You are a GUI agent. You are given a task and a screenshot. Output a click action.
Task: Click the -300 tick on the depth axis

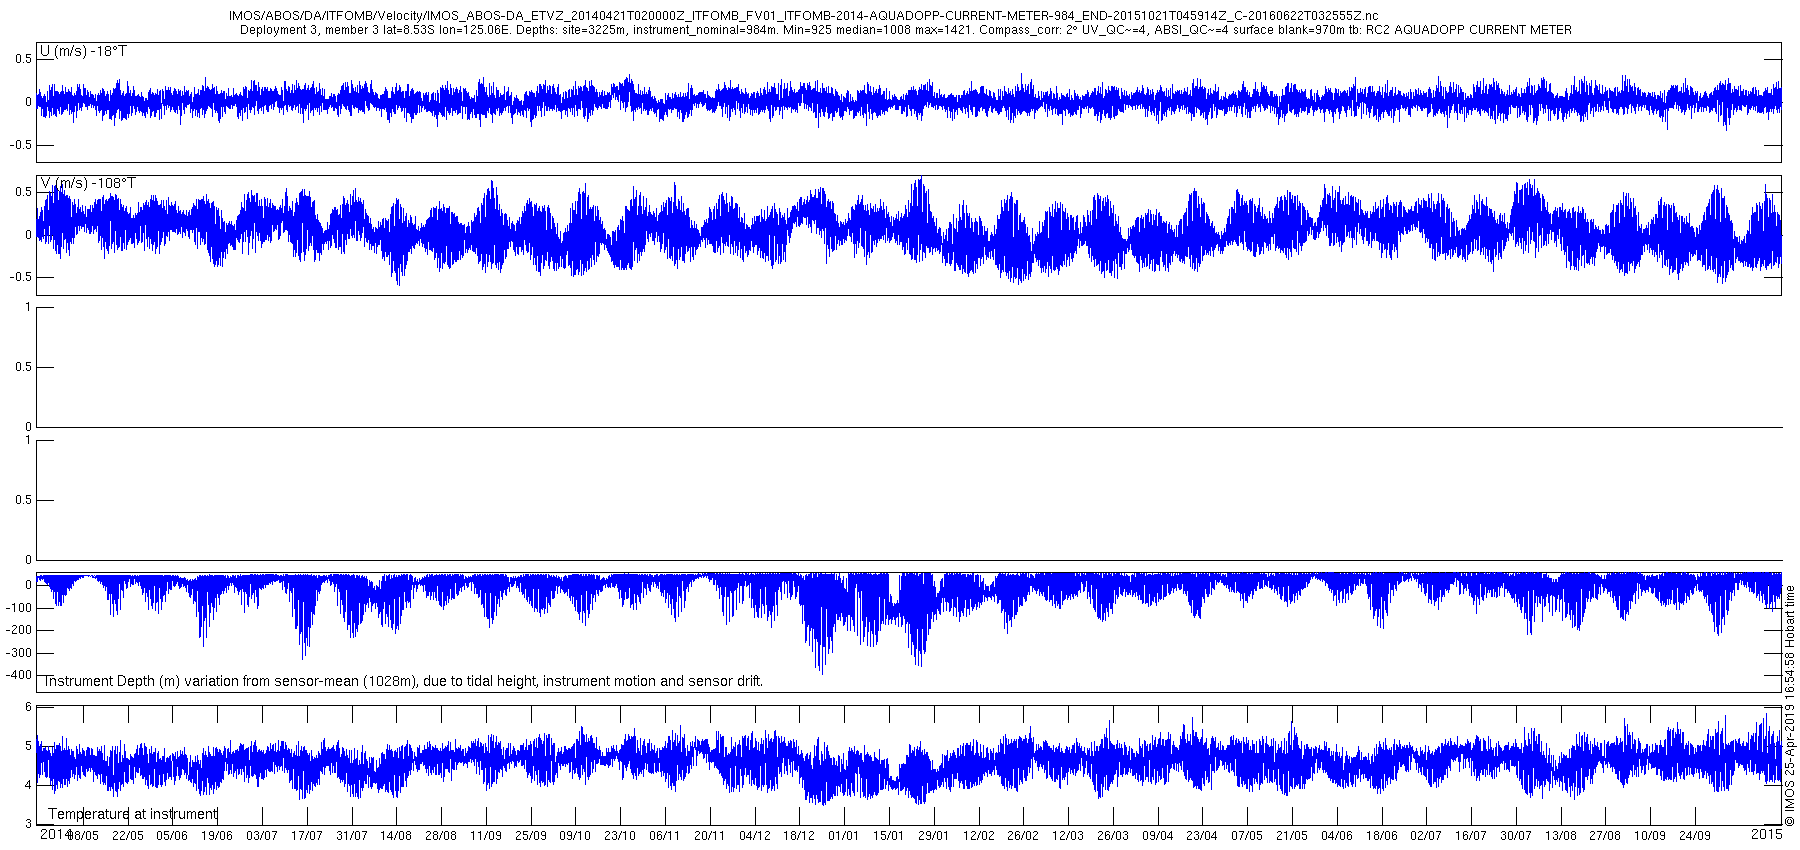(19, 653)
